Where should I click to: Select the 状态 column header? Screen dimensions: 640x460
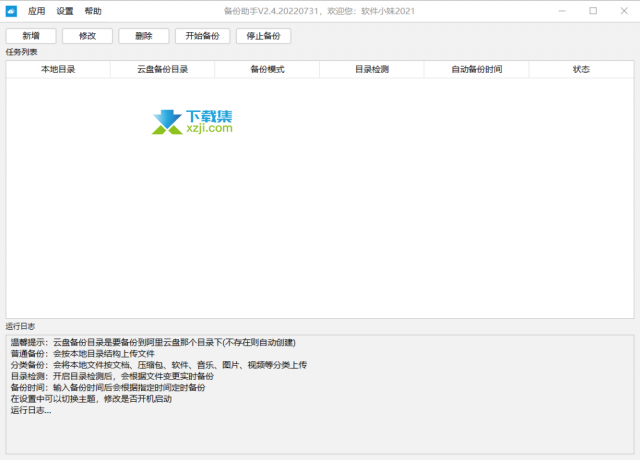581,69
